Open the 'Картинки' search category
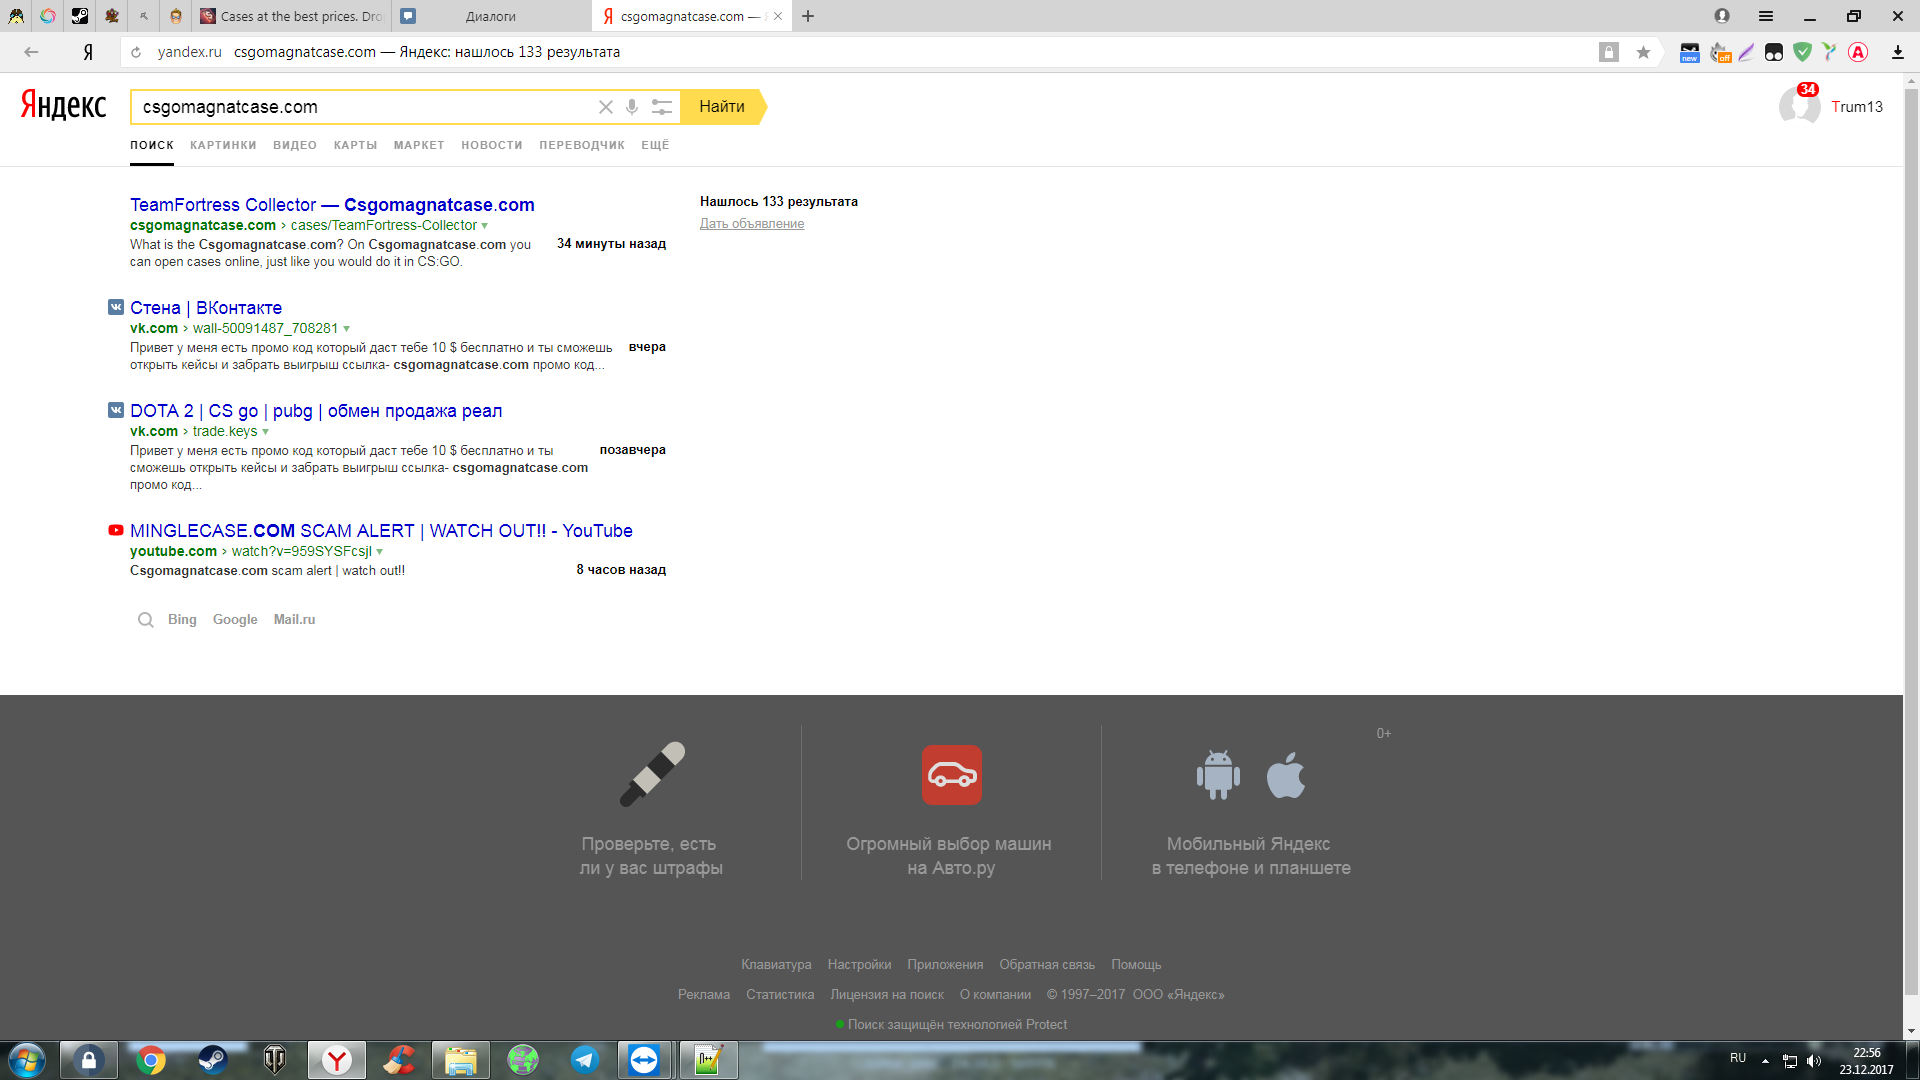This screenshot has width=1920, height=1080. click(223, 145)
